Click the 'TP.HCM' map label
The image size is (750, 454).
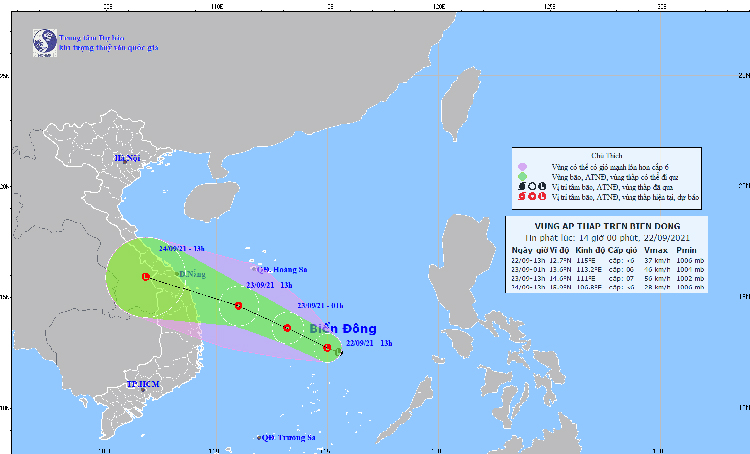pyautogui.click(x=143, y=384)
